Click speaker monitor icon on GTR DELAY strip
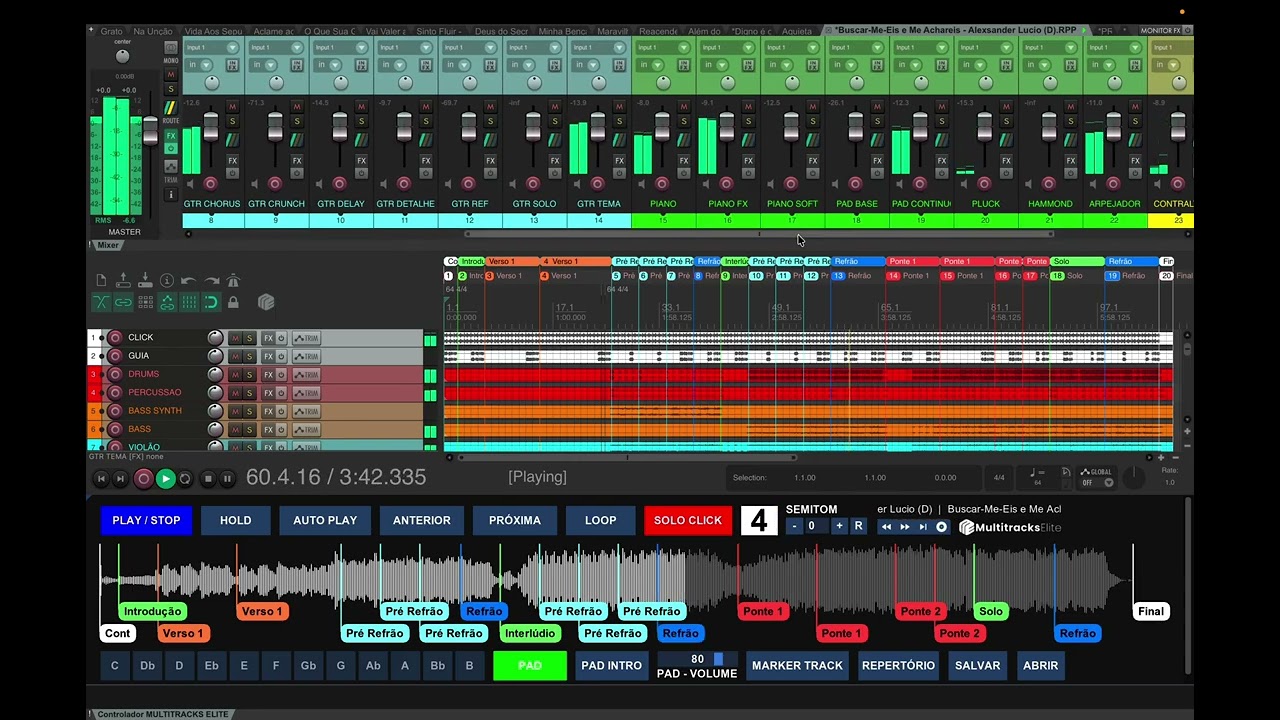 pos(319,183)
